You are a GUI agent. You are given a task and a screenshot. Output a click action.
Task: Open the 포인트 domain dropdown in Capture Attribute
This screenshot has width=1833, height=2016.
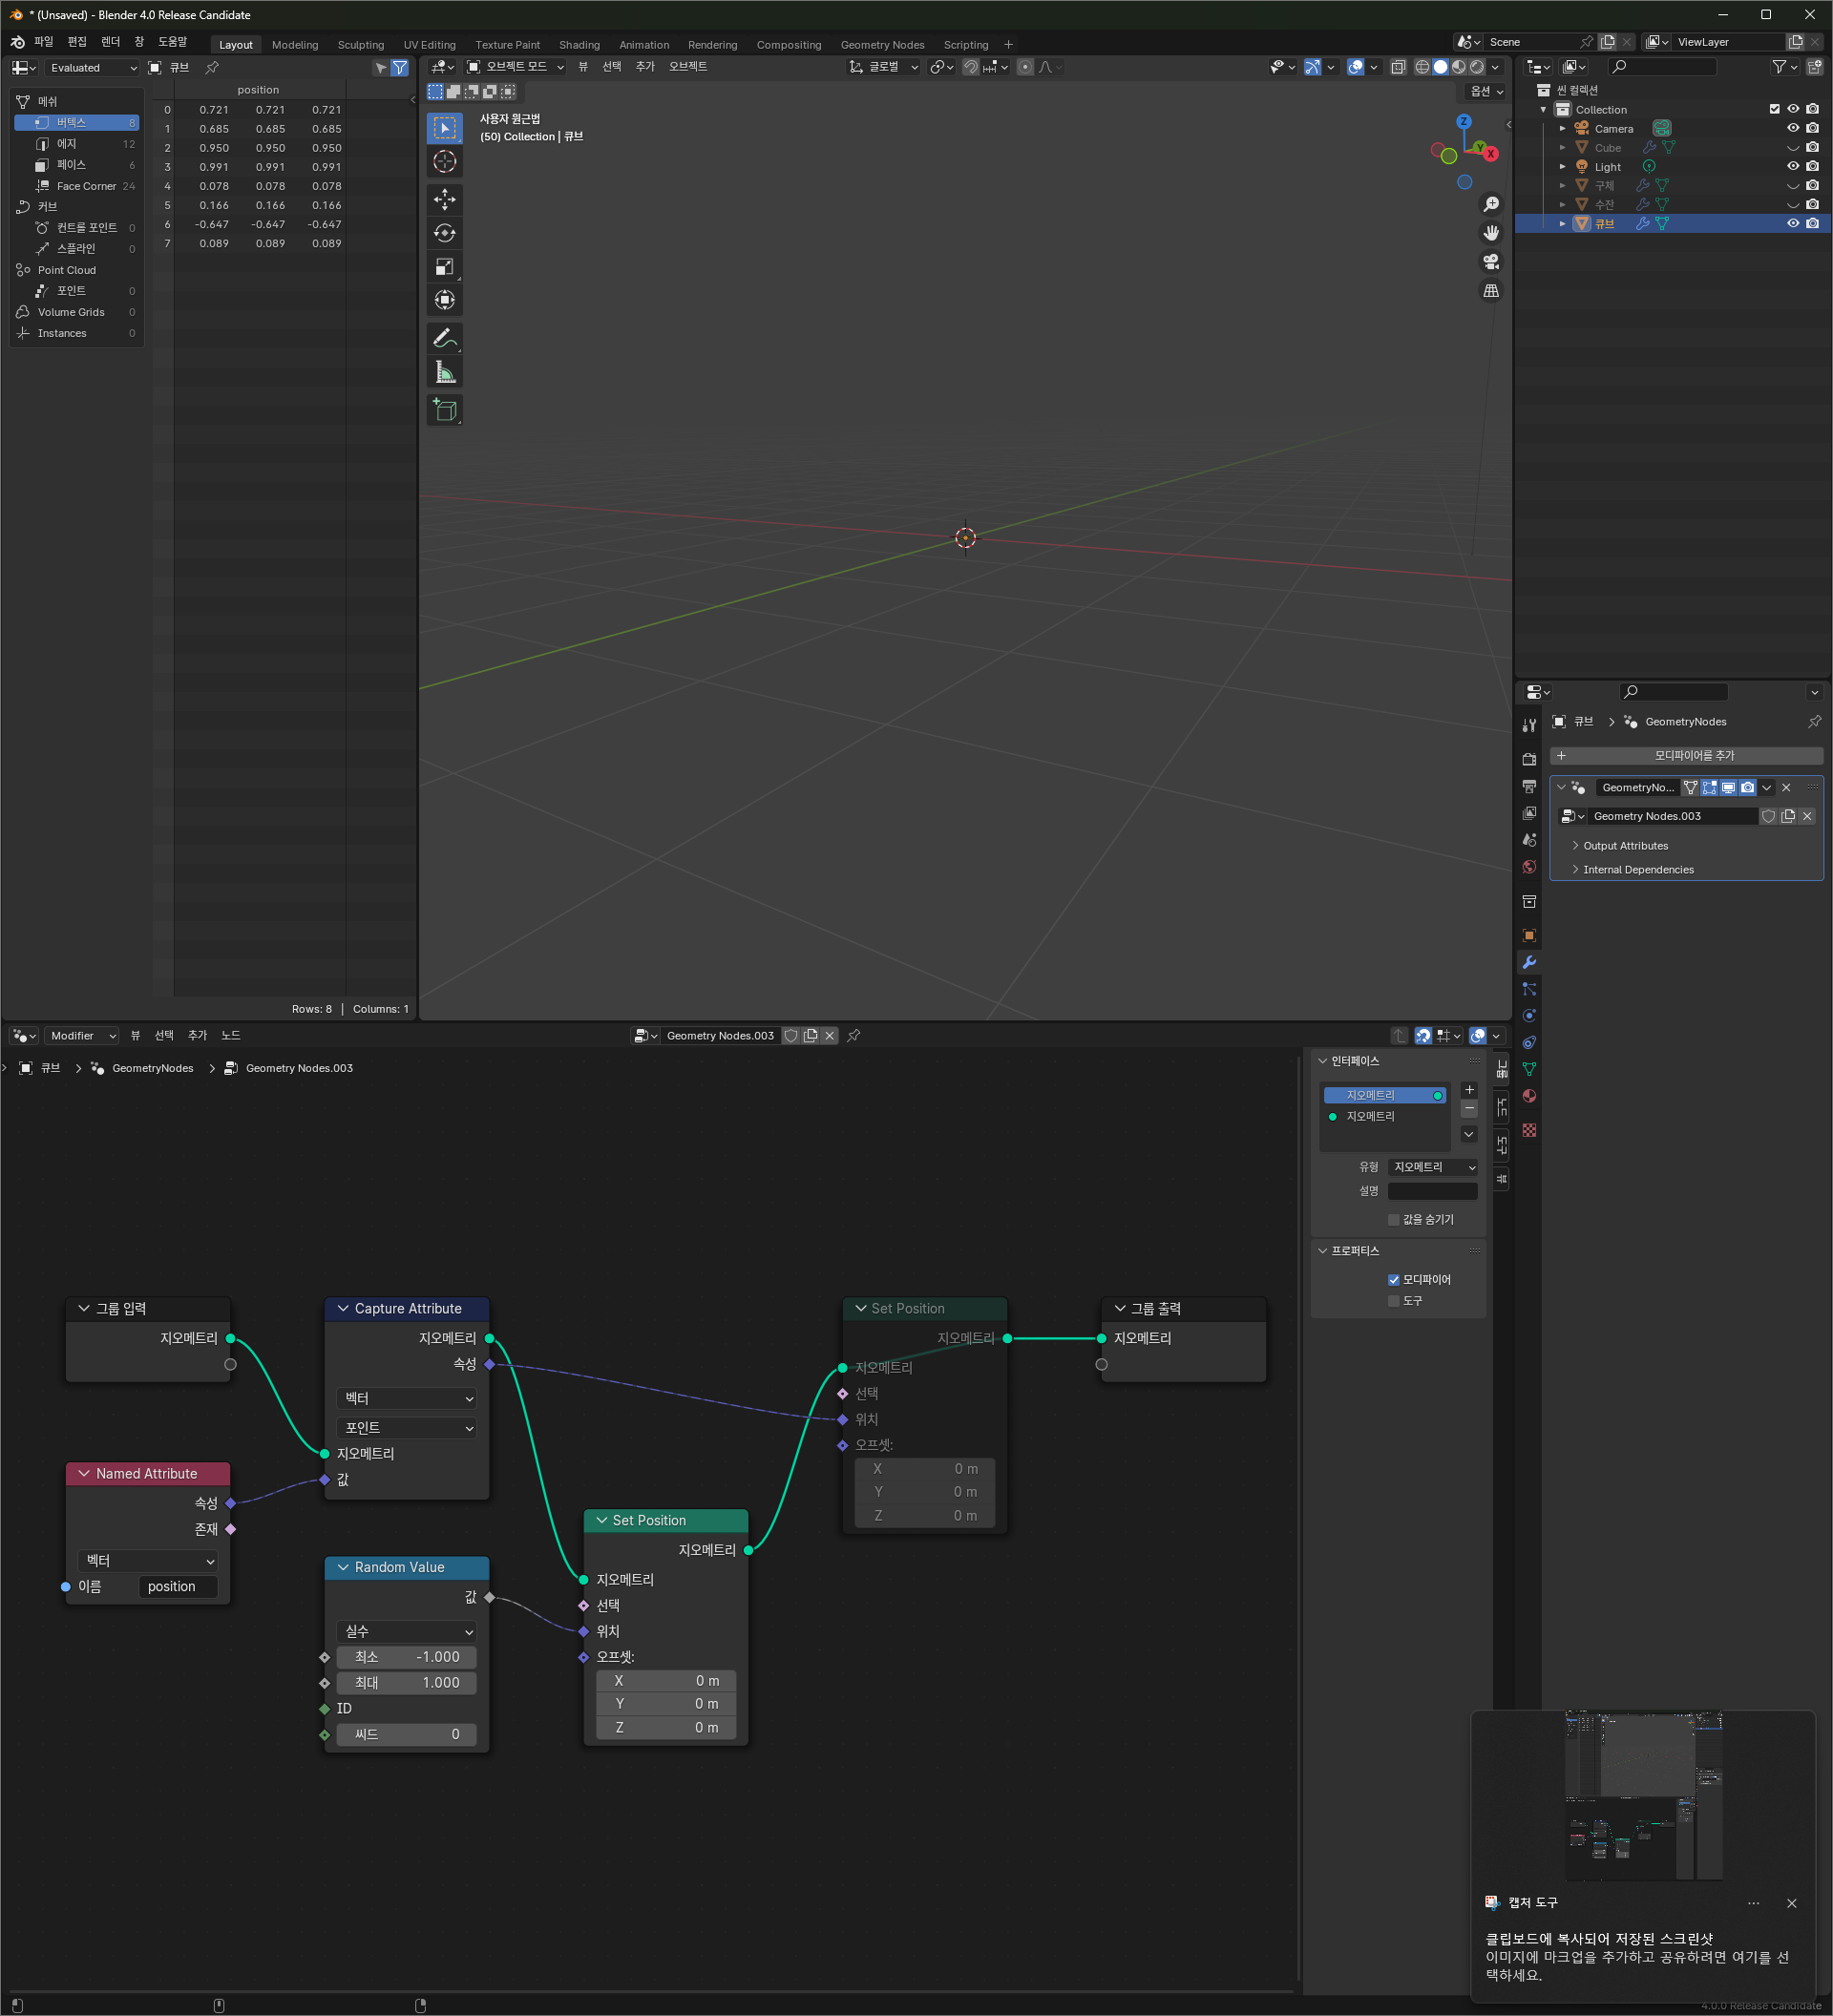pos(407,1427)
